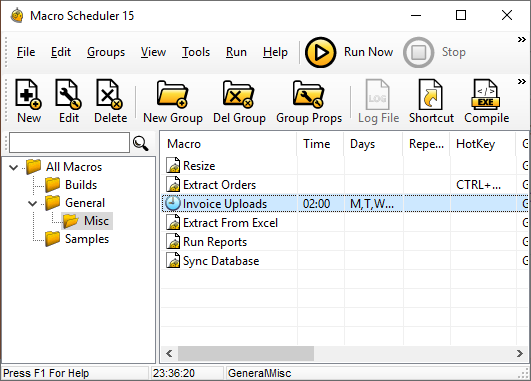
Task: Click the Delete macro toolbar icon
Action: point(109,94)
